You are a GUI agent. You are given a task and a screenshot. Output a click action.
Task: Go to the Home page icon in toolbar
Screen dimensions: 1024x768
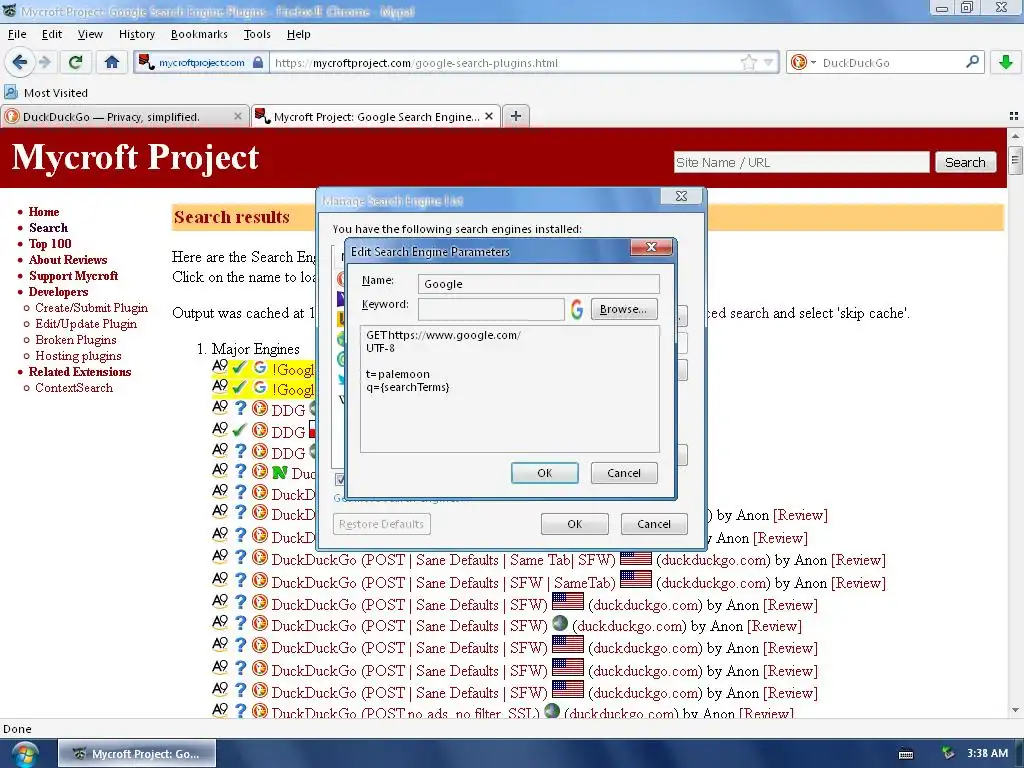[112, 63]
